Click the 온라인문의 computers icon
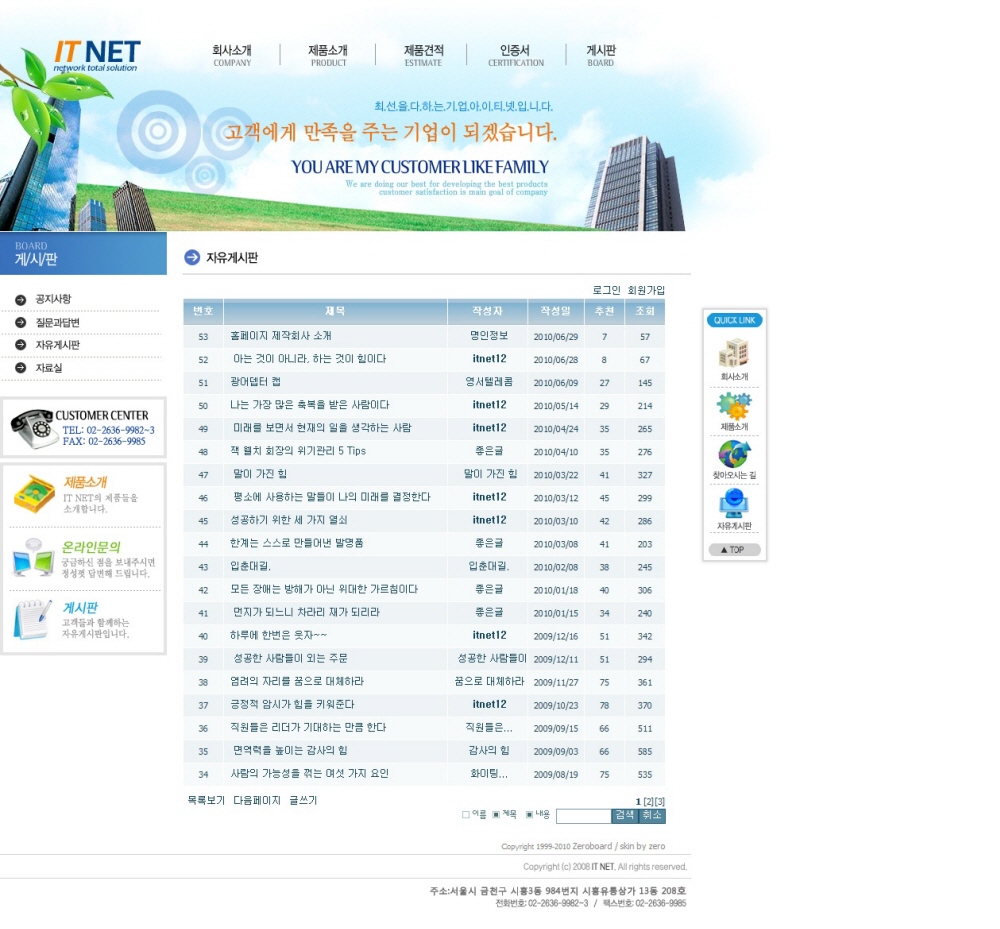Image resolution: width=1000 pixels, height=929 pixels. (33, 558)
